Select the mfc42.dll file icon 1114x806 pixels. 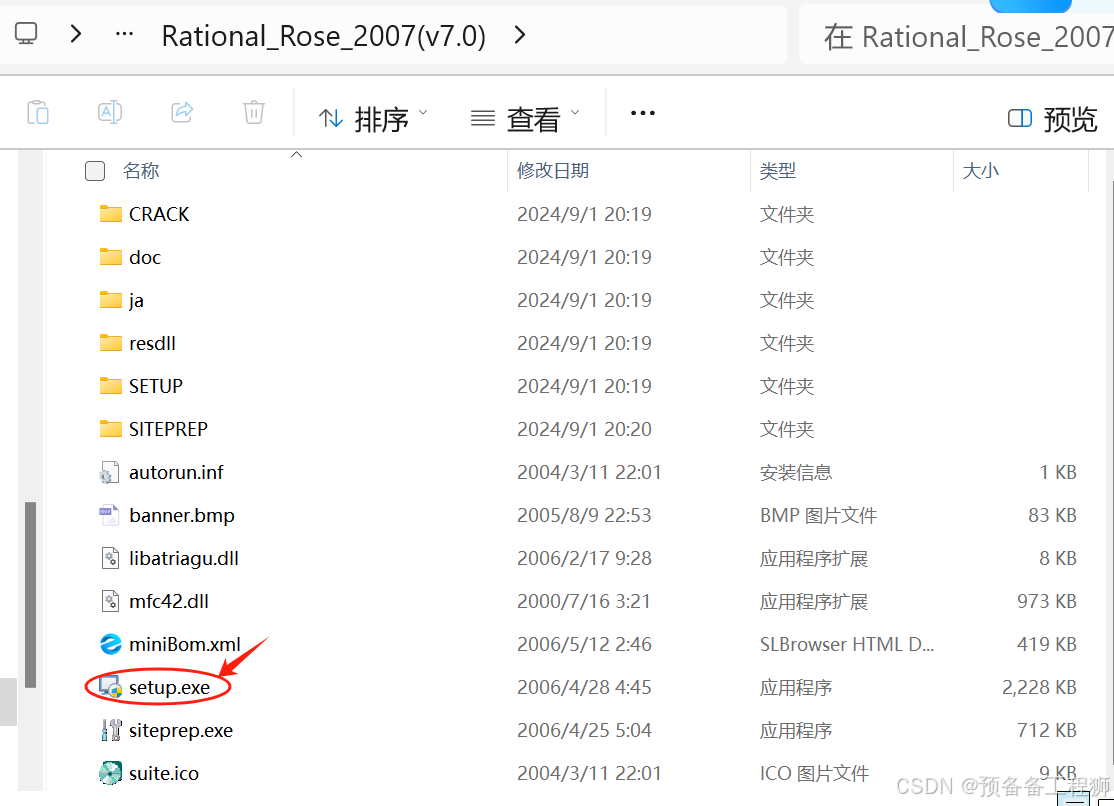(x=110, y=601)
